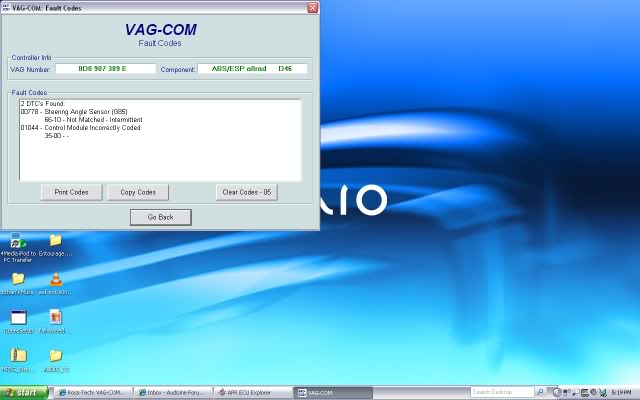The image size is (640, 400).
Task: Open the zipped folder icon on desktop
Action: pyautogui.click(x=17, y=356)
